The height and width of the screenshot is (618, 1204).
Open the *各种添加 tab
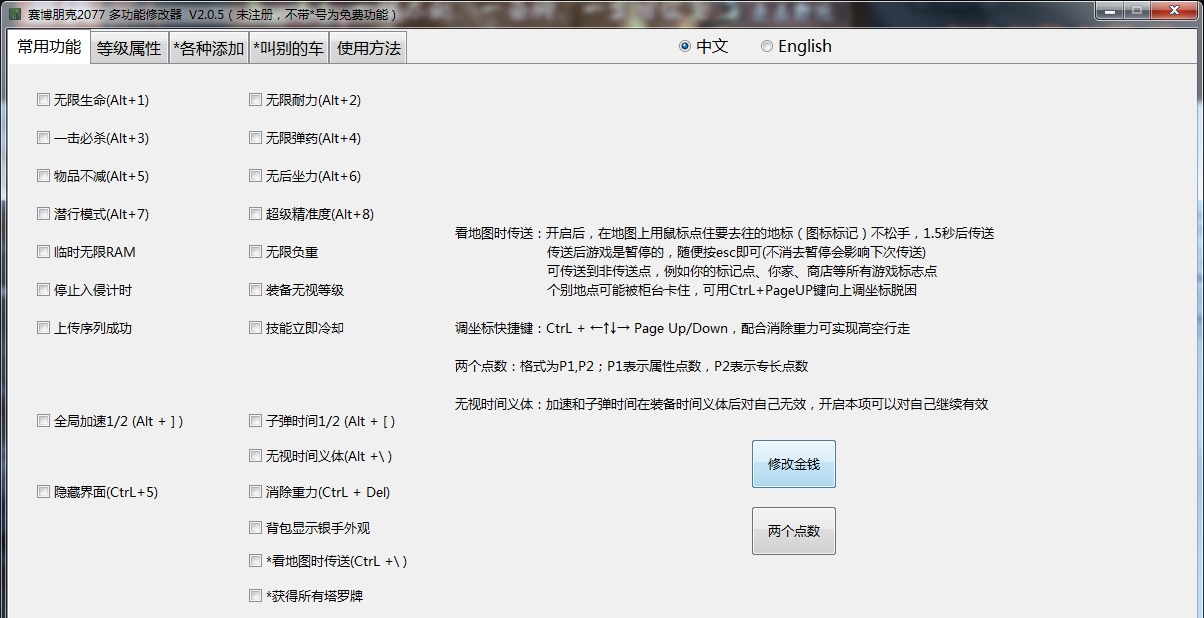pos(208,47)
